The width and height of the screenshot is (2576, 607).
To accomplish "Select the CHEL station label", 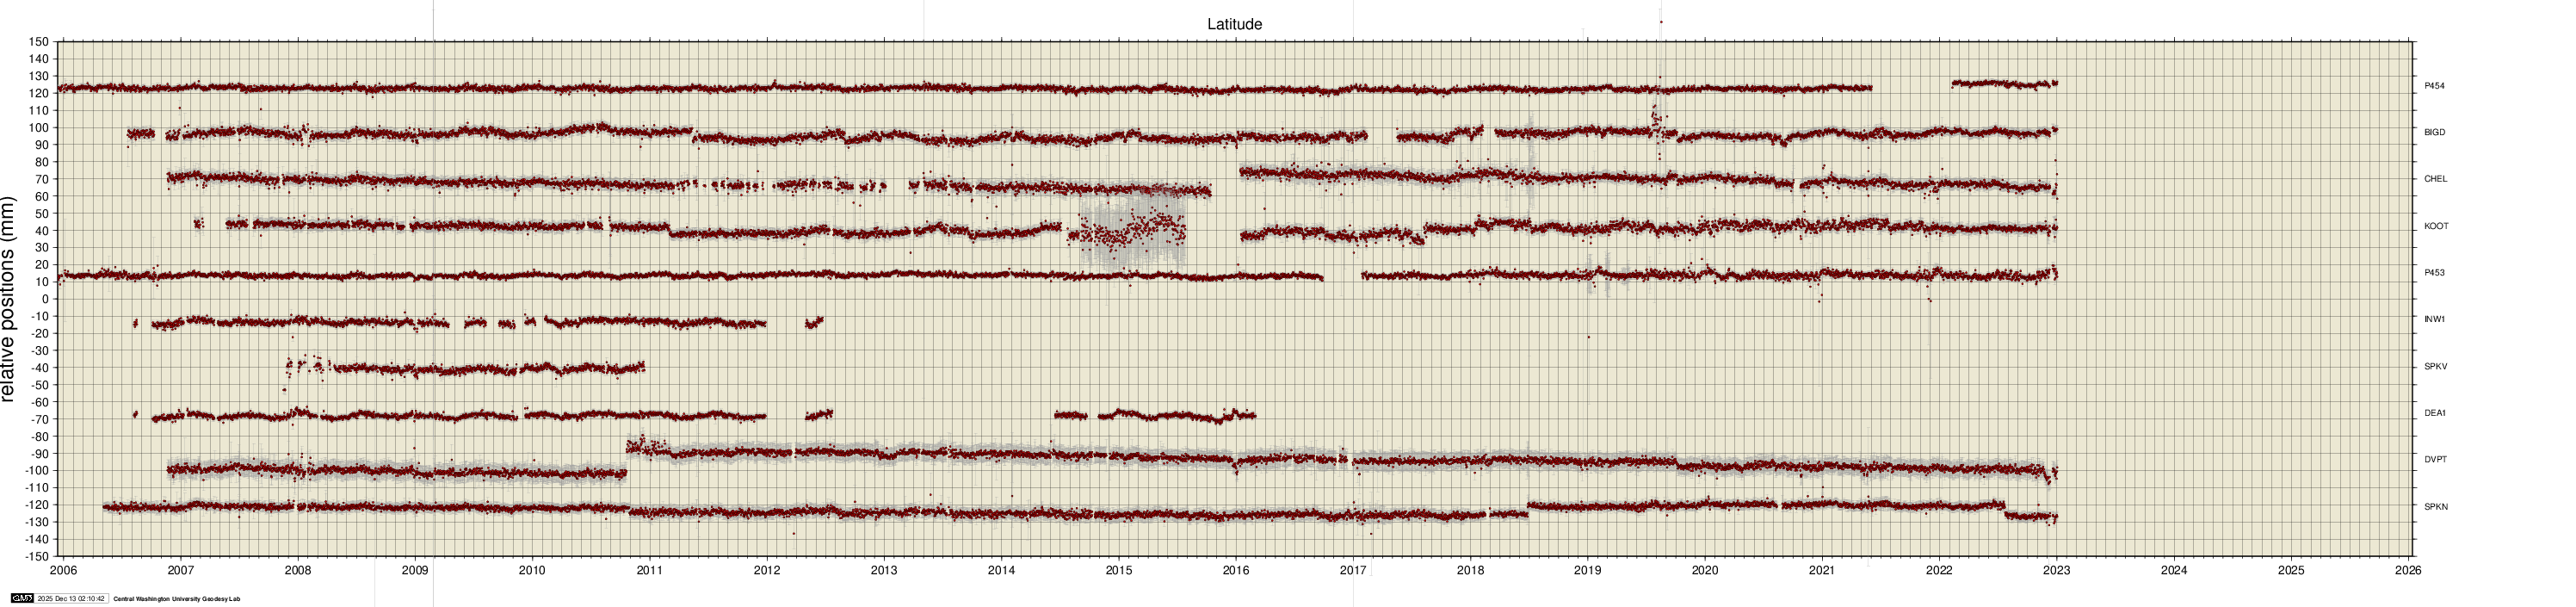I will tap(2435, 179).
